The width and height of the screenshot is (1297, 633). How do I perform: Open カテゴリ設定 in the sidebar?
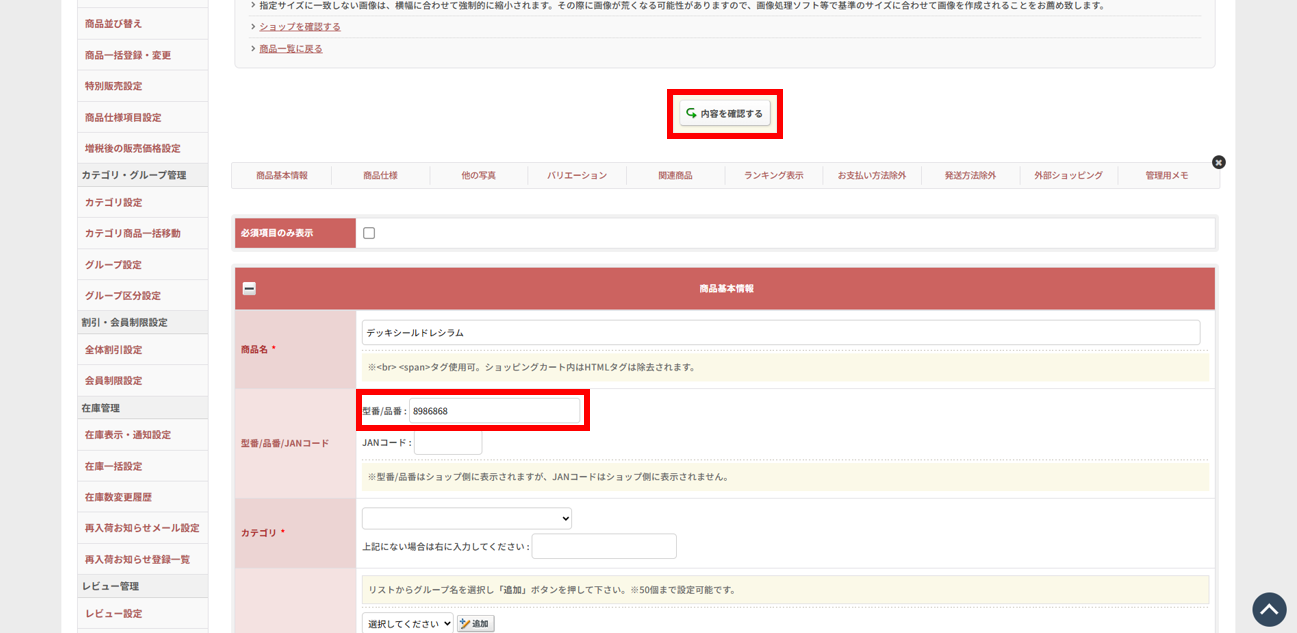113,203
